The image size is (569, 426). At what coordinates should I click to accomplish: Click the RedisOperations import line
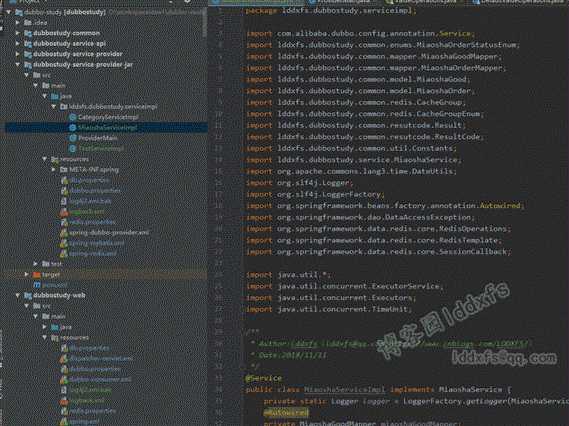(379, 229)
